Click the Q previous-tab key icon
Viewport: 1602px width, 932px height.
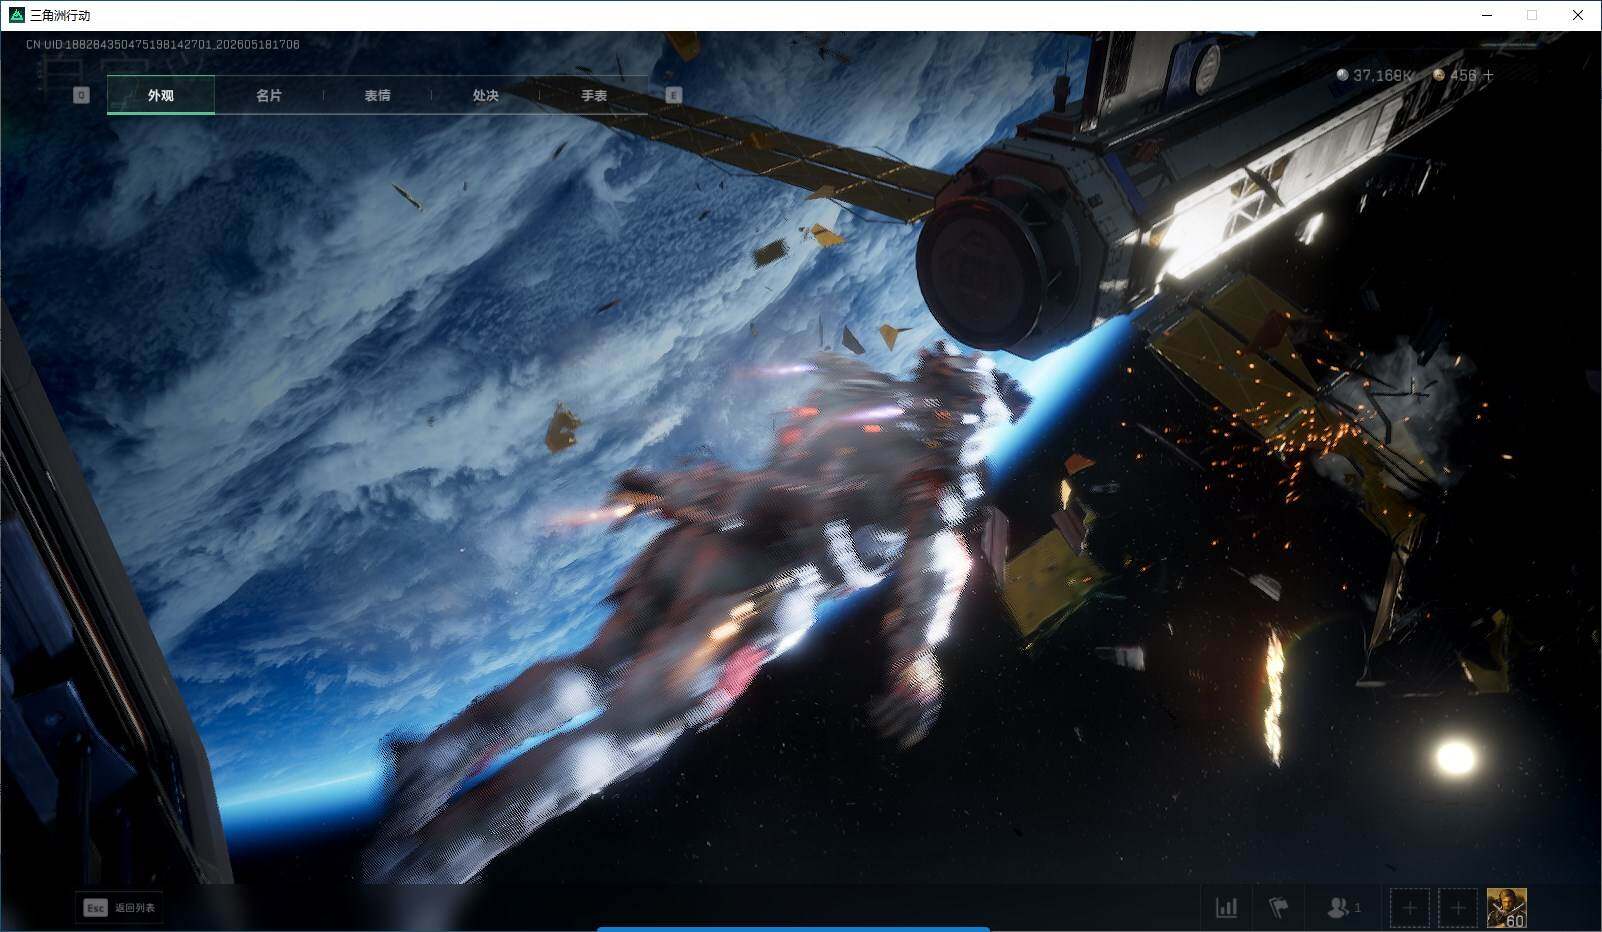[x=81, y=95]
